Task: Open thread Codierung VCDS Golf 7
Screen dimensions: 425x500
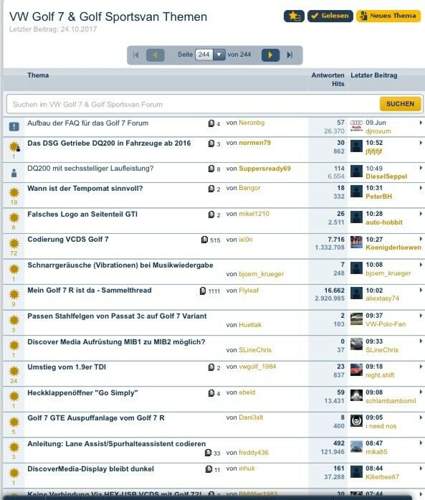Action: 68,239
